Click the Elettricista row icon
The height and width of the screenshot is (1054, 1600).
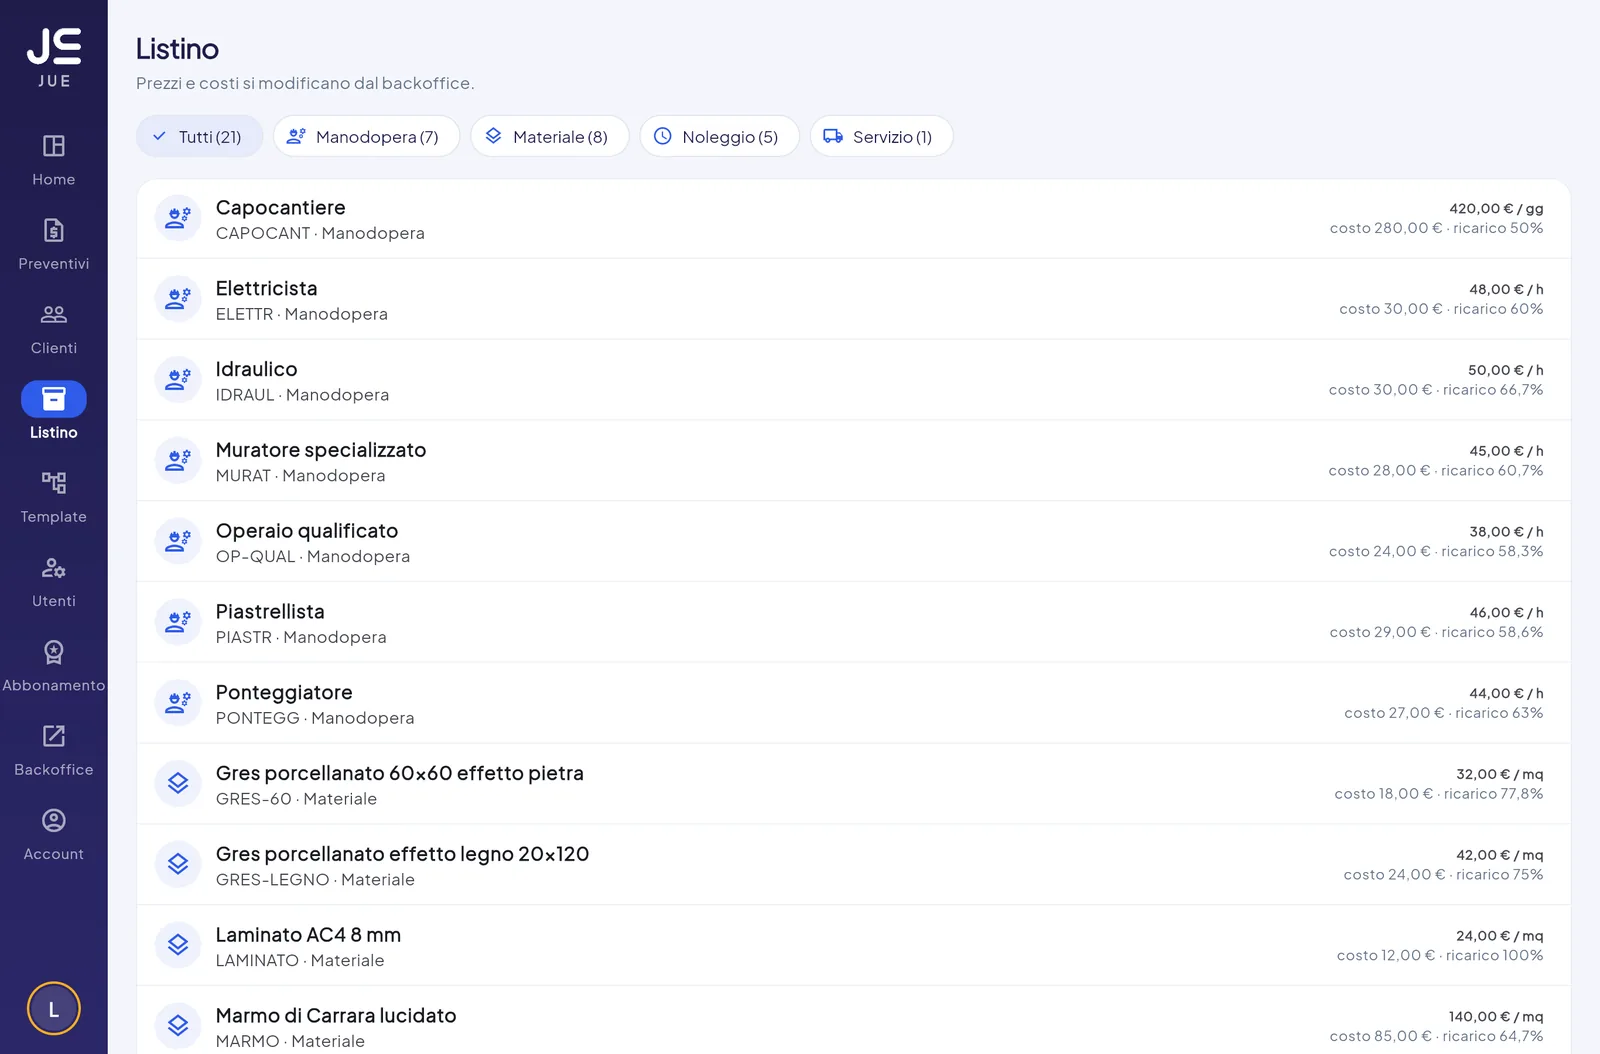178,299
